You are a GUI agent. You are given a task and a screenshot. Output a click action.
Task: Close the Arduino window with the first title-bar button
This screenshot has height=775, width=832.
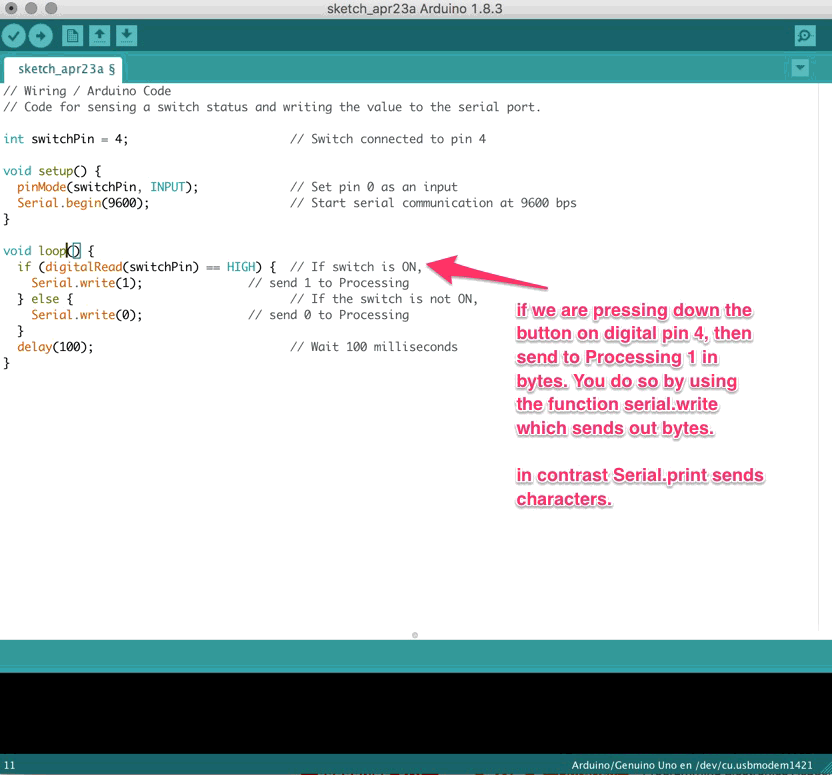point(11,8)
